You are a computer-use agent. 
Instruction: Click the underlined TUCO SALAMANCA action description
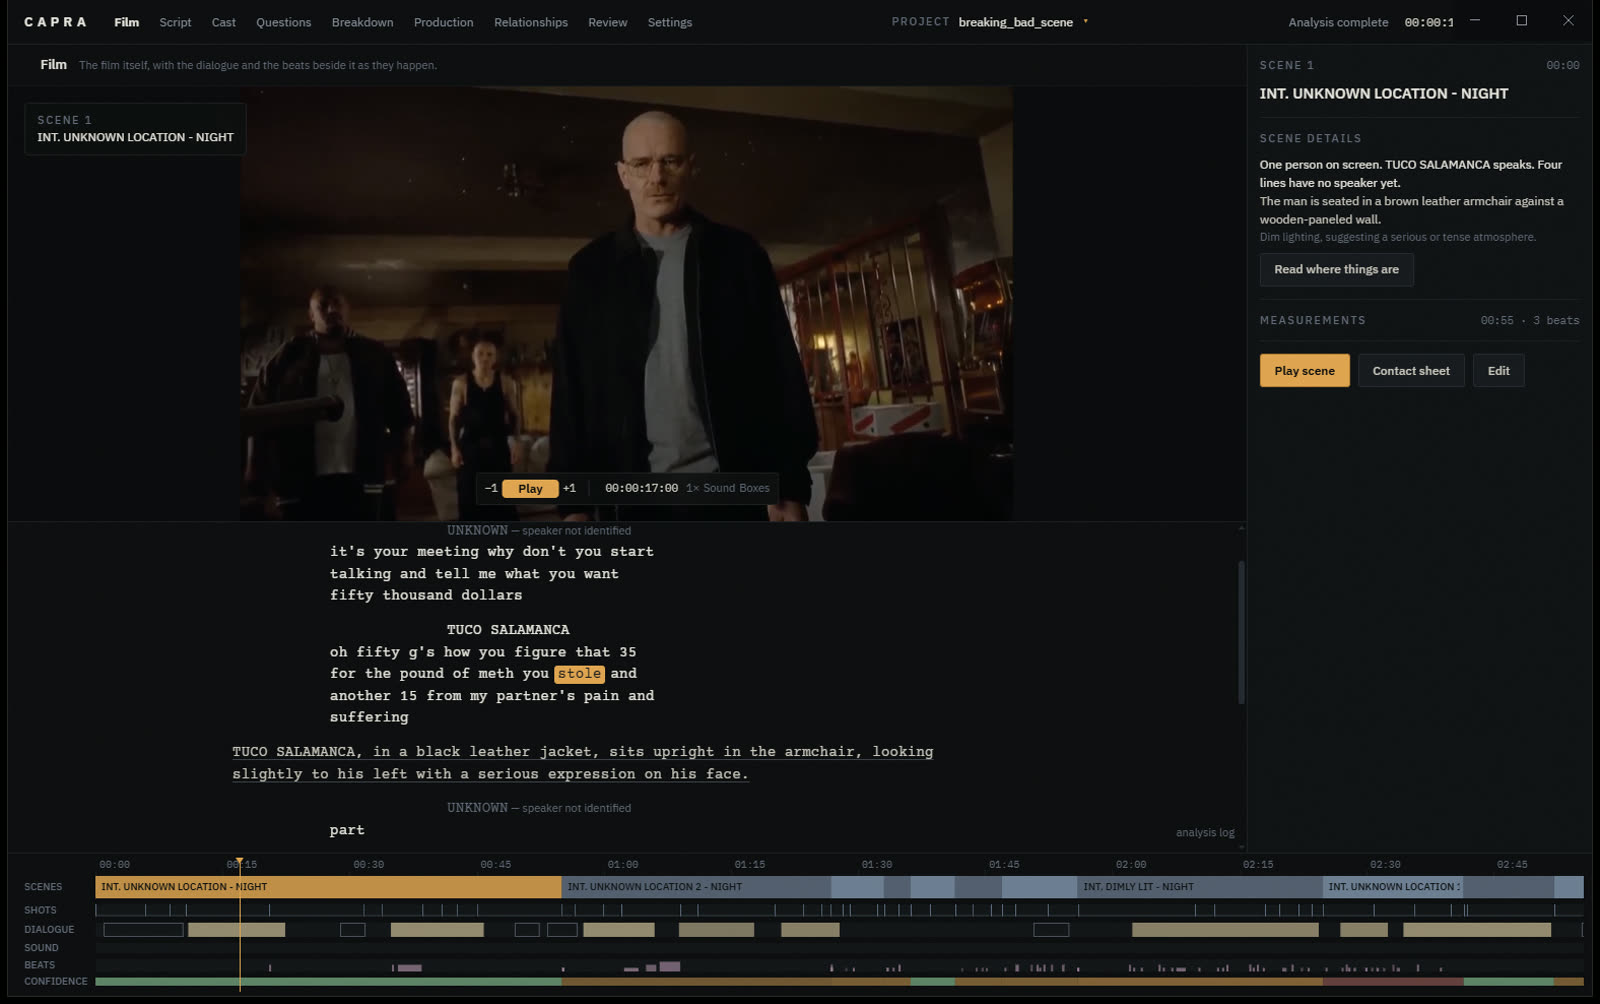(582, 763)
